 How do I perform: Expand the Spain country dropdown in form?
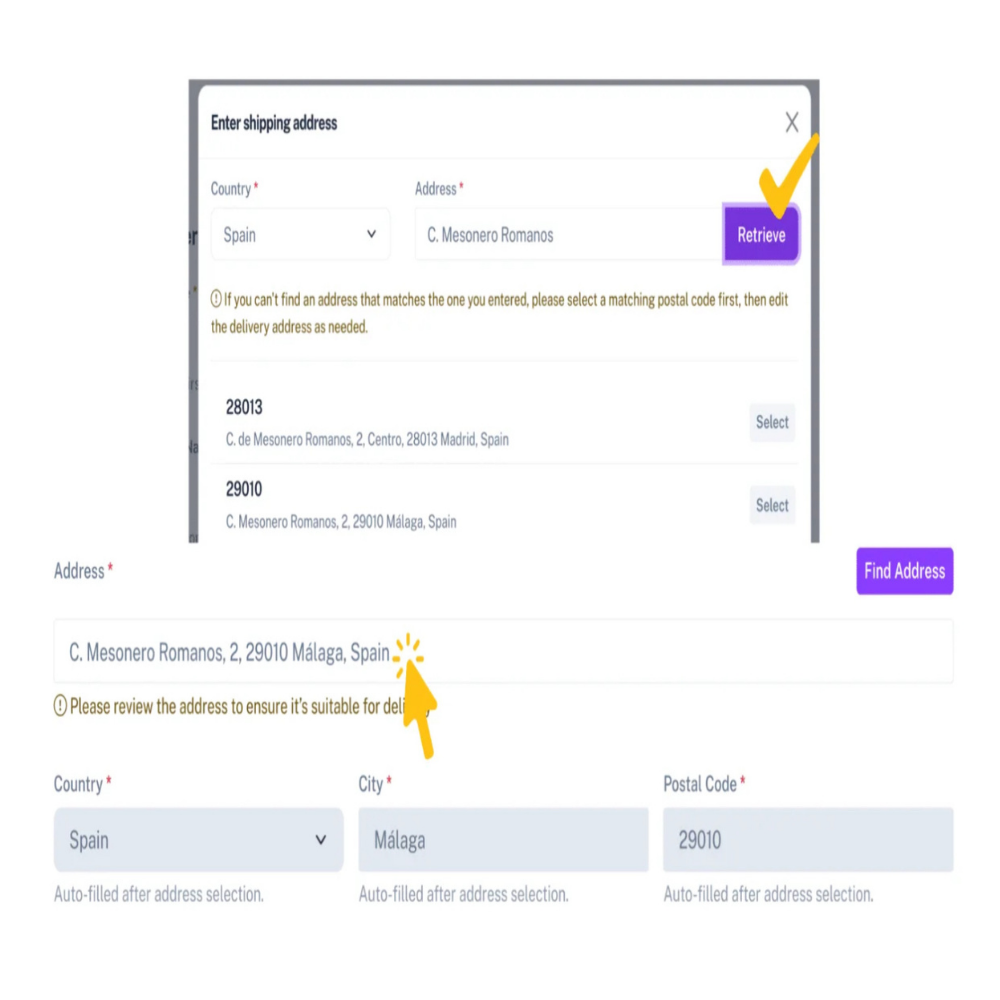click(x=198, y=840)
